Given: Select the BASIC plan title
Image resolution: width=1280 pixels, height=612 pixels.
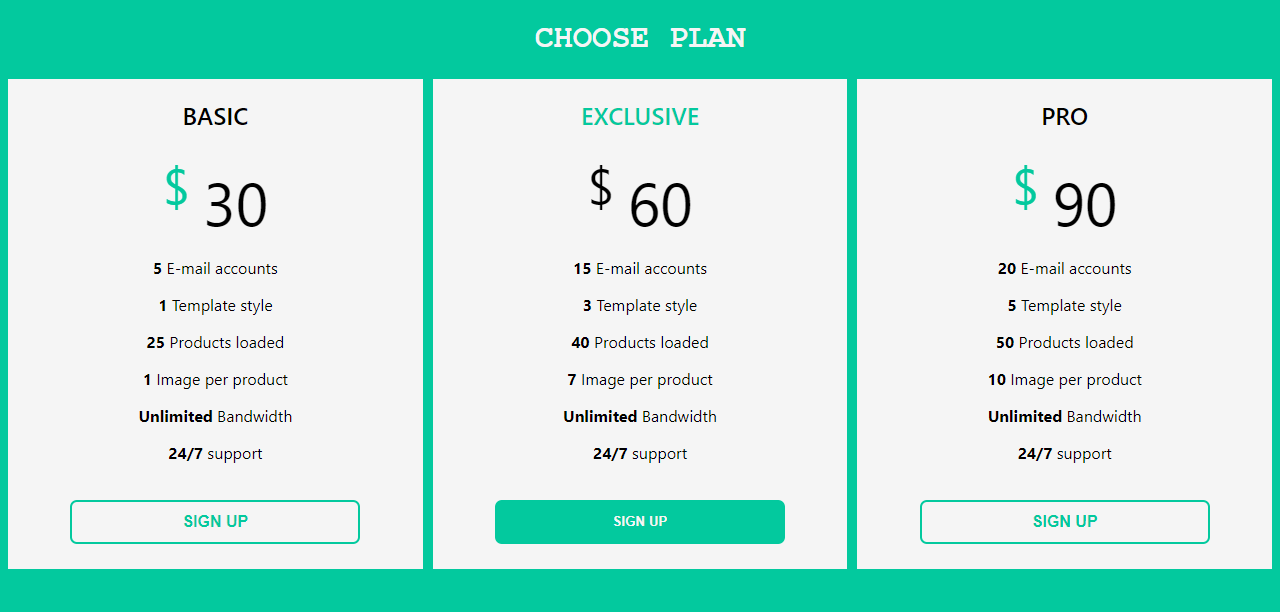Looking at the screenshot, I should [x=215, y=116].
